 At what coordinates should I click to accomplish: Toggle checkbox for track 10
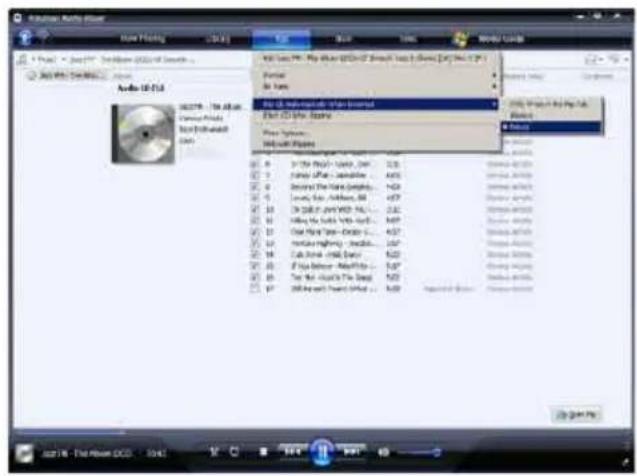point(255,210)
